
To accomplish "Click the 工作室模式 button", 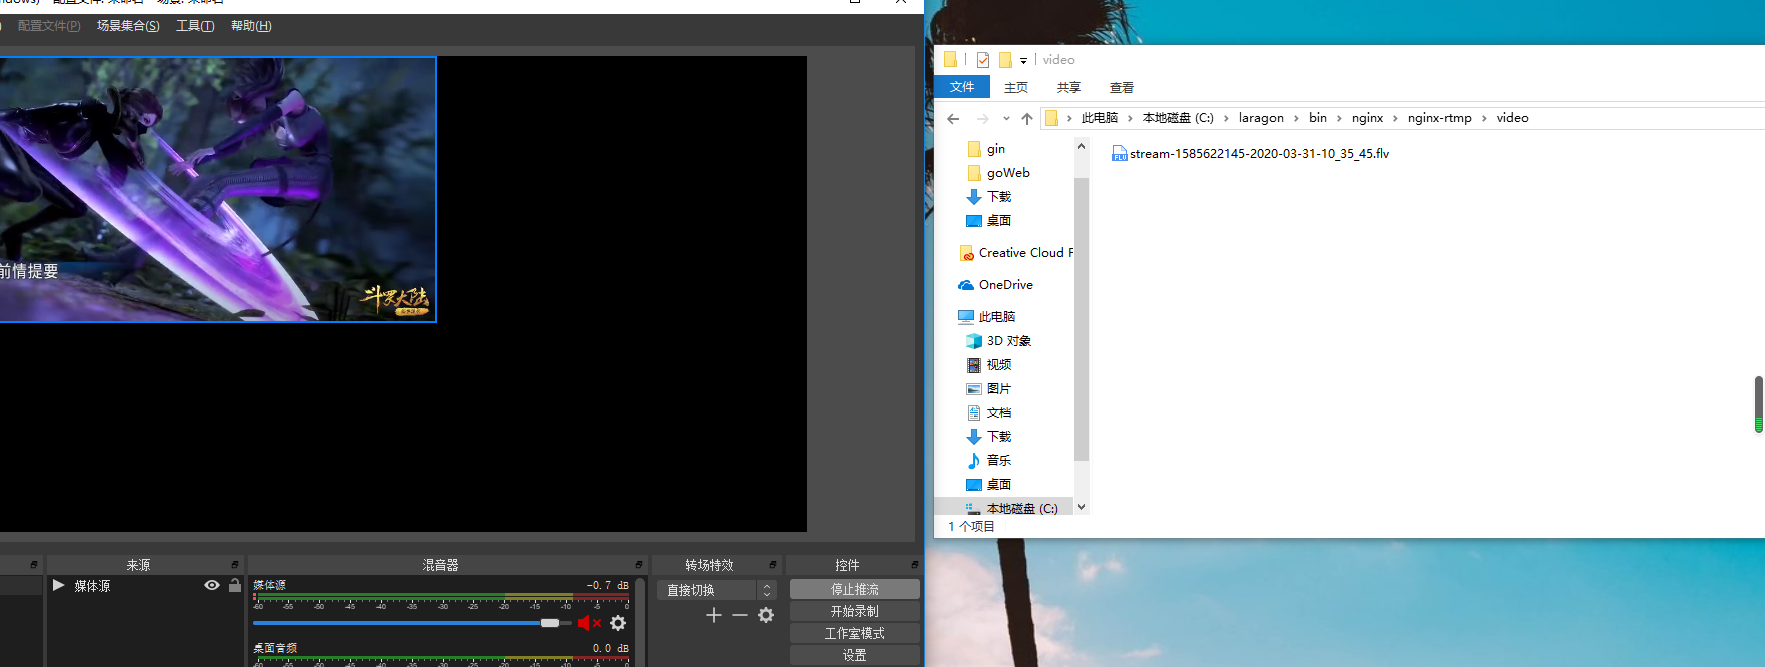I will 854,634.
